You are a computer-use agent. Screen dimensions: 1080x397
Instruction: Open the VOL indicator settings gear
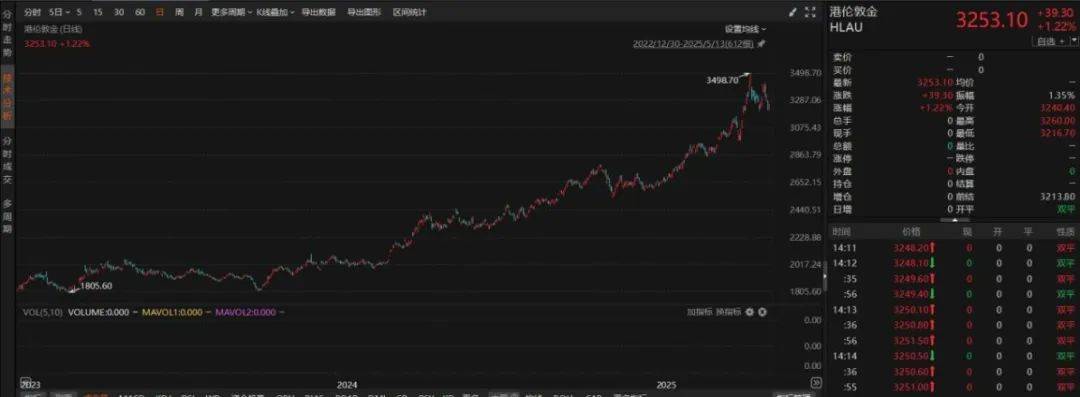pyautogui.click(x=749, y=312)
